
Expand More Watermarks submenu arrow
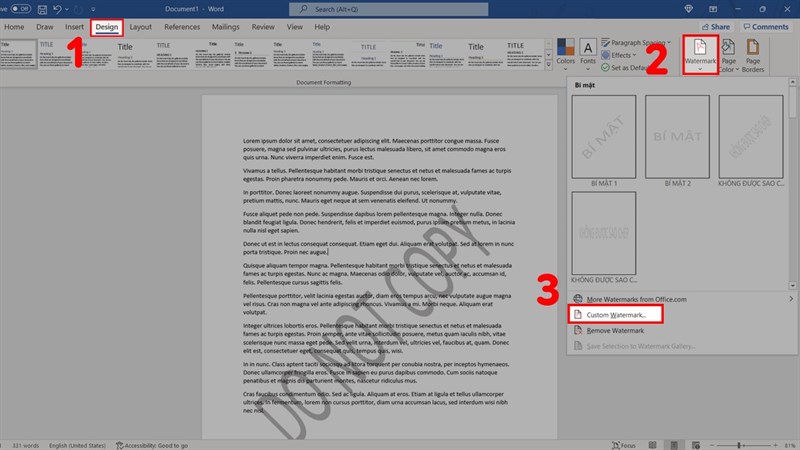tap(791, 299)
